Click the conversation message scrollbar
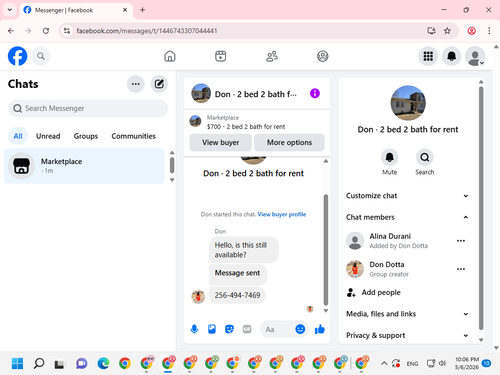500x375 pixels. point(326,250)
